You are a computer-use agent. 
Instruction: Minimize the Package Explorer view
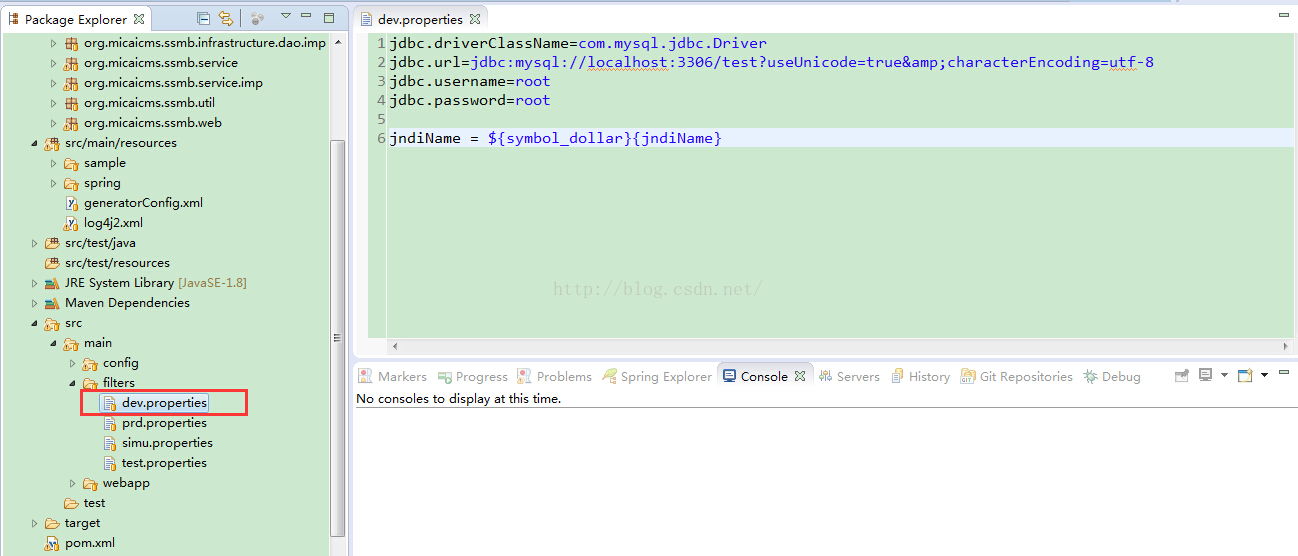(307, 17)
